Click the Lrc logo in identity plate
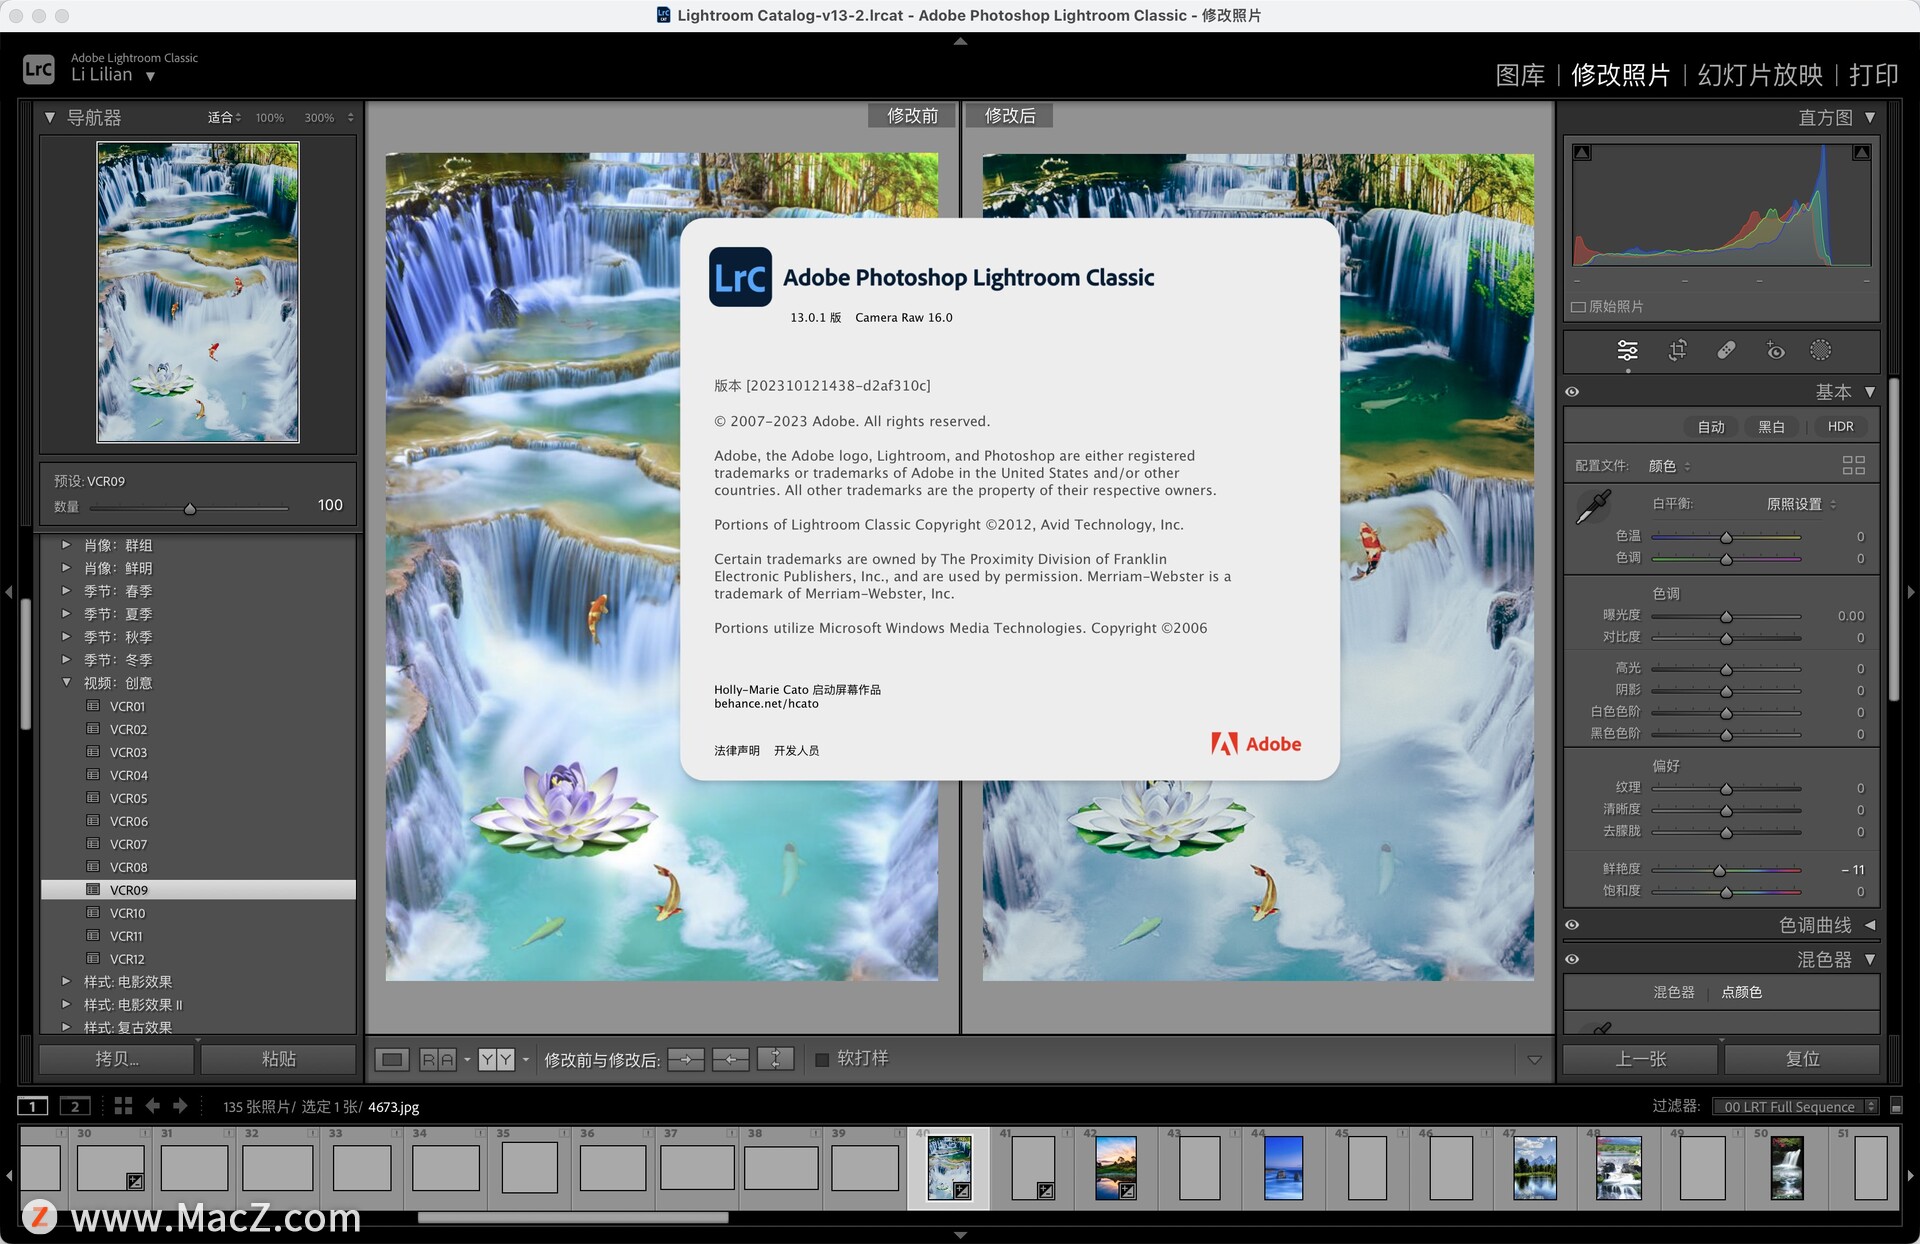Image resolution: width=1920 pixels, height=1244 pixels. (x=39, y=69)
